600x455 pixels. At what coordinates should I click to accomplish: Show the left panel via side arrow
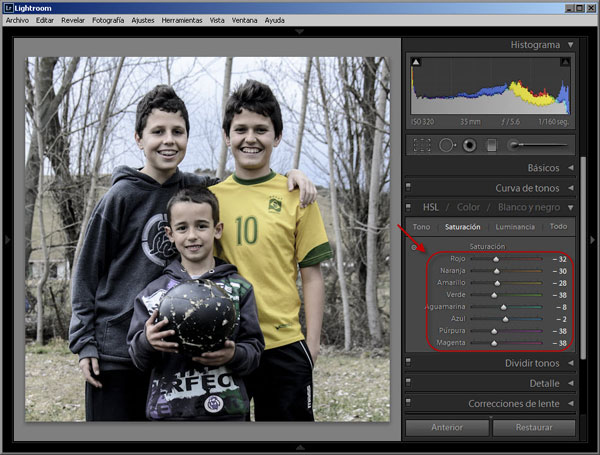pyautogui.click(x=7, y=240)
